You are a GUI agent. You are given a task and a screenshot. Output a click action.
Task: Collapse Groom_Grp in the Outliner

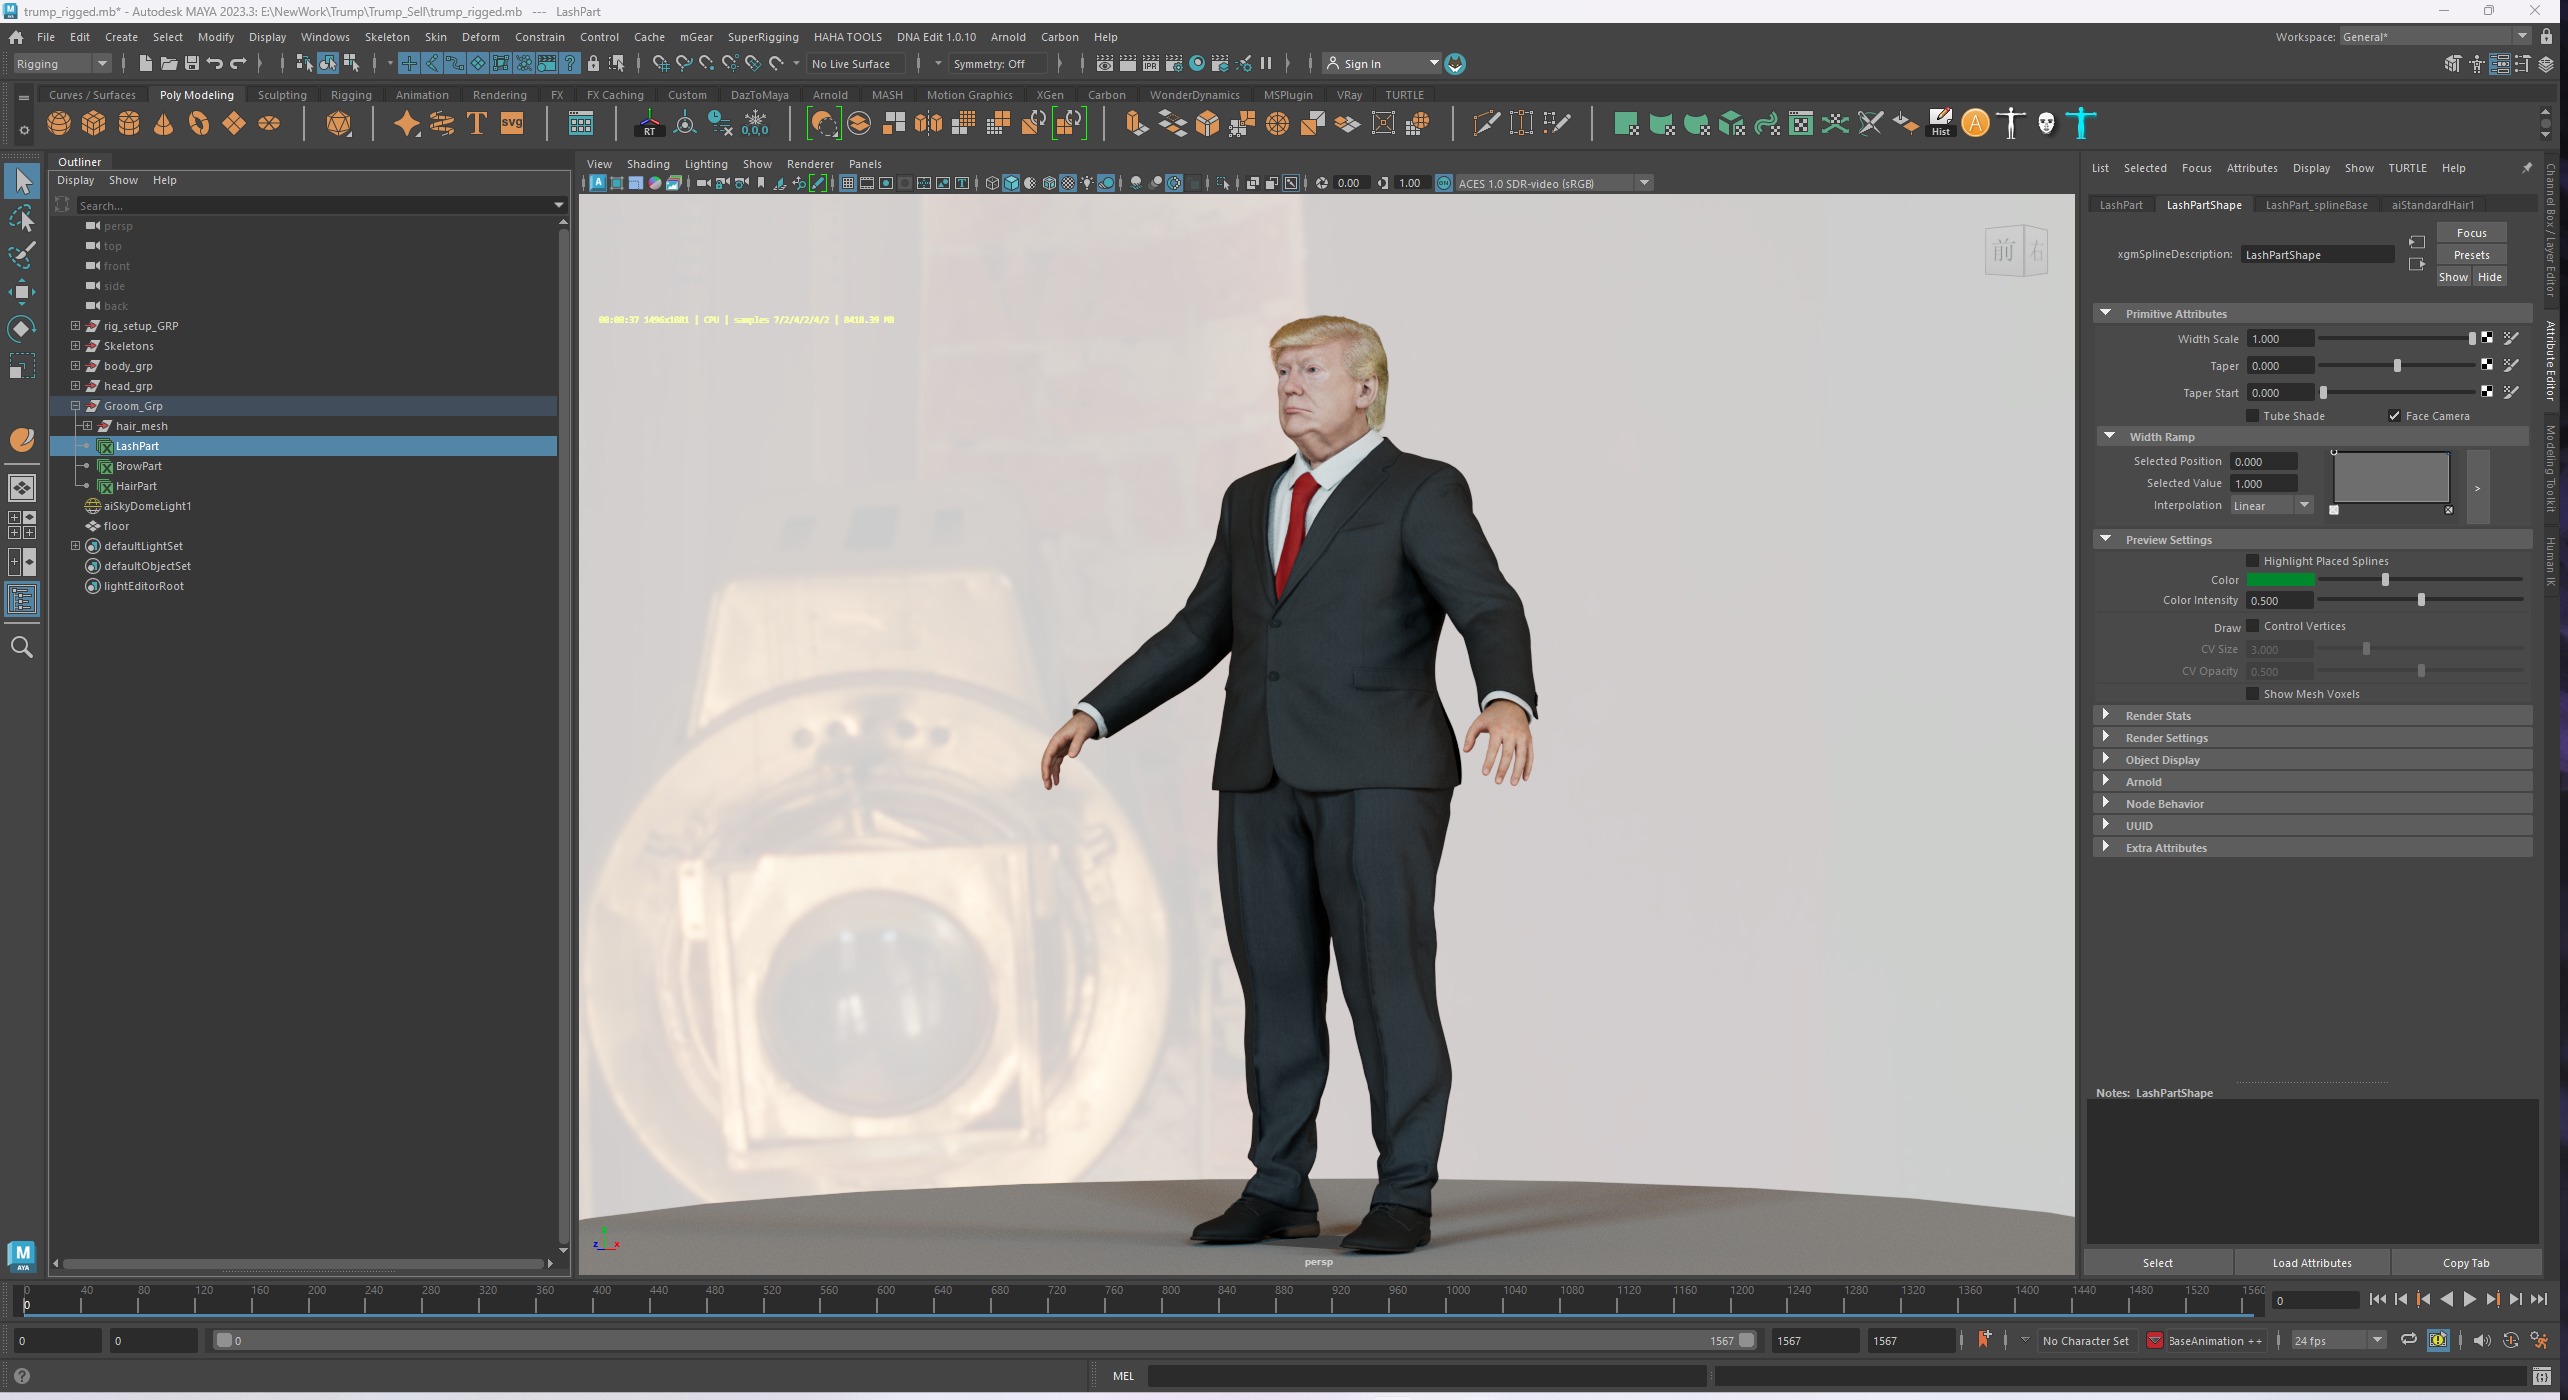click(75, 406)
